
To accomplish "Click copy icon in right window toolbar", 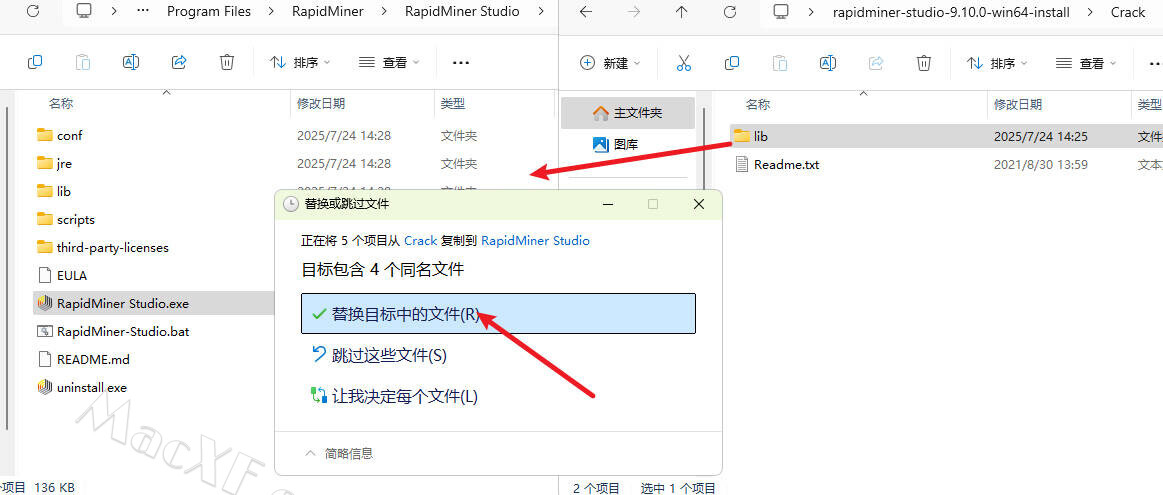I will [732, 63].
